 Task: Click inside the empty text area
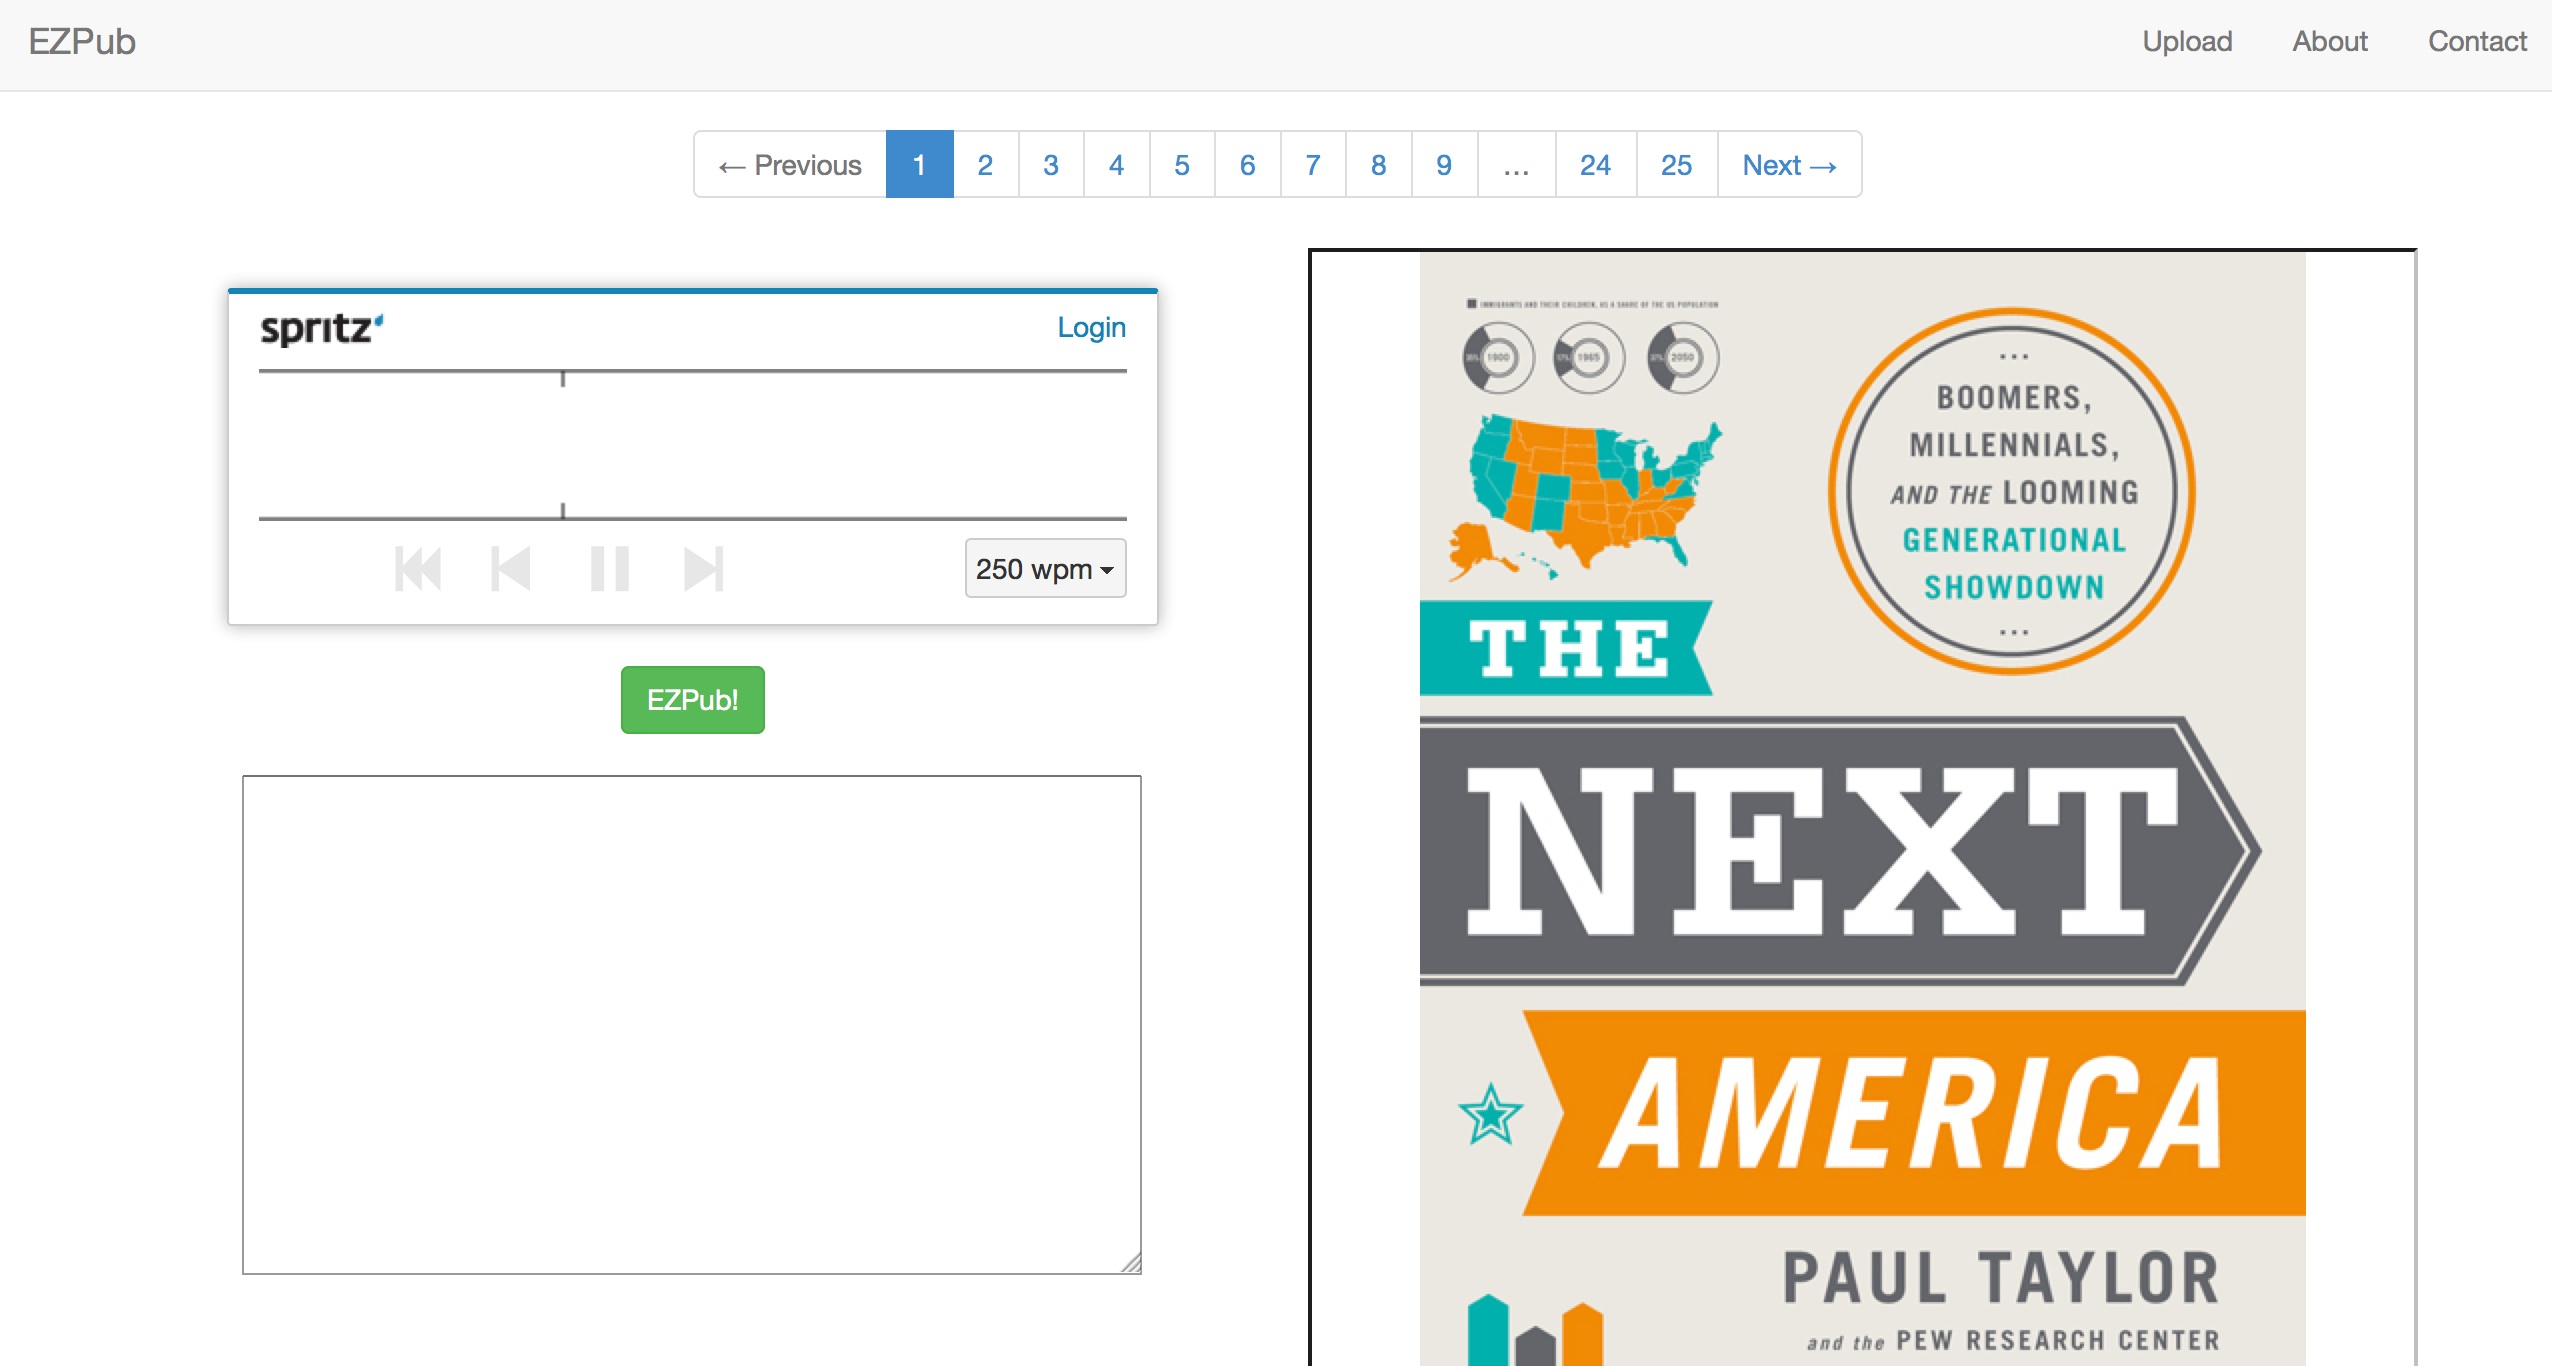coord(691,1024)
